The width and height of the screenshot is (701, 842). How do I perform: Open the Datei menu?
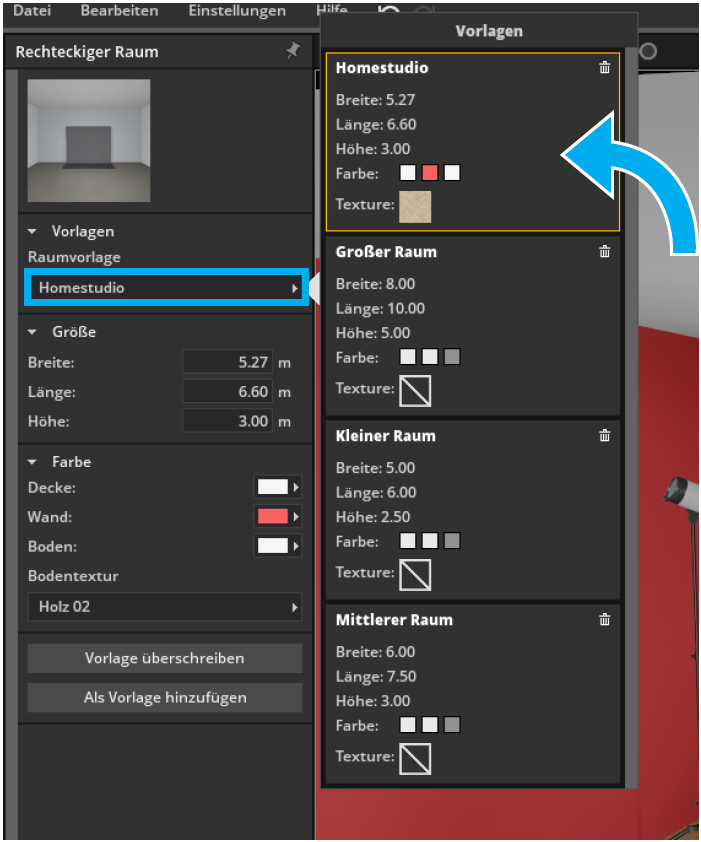coord(33,11)
